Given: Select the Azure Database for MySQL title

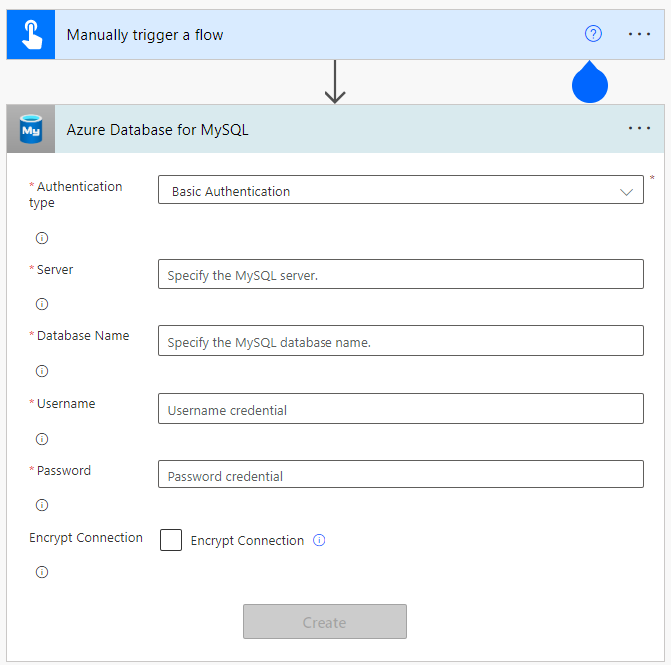Looking at the screenshot, I should [x=157, y=130].
